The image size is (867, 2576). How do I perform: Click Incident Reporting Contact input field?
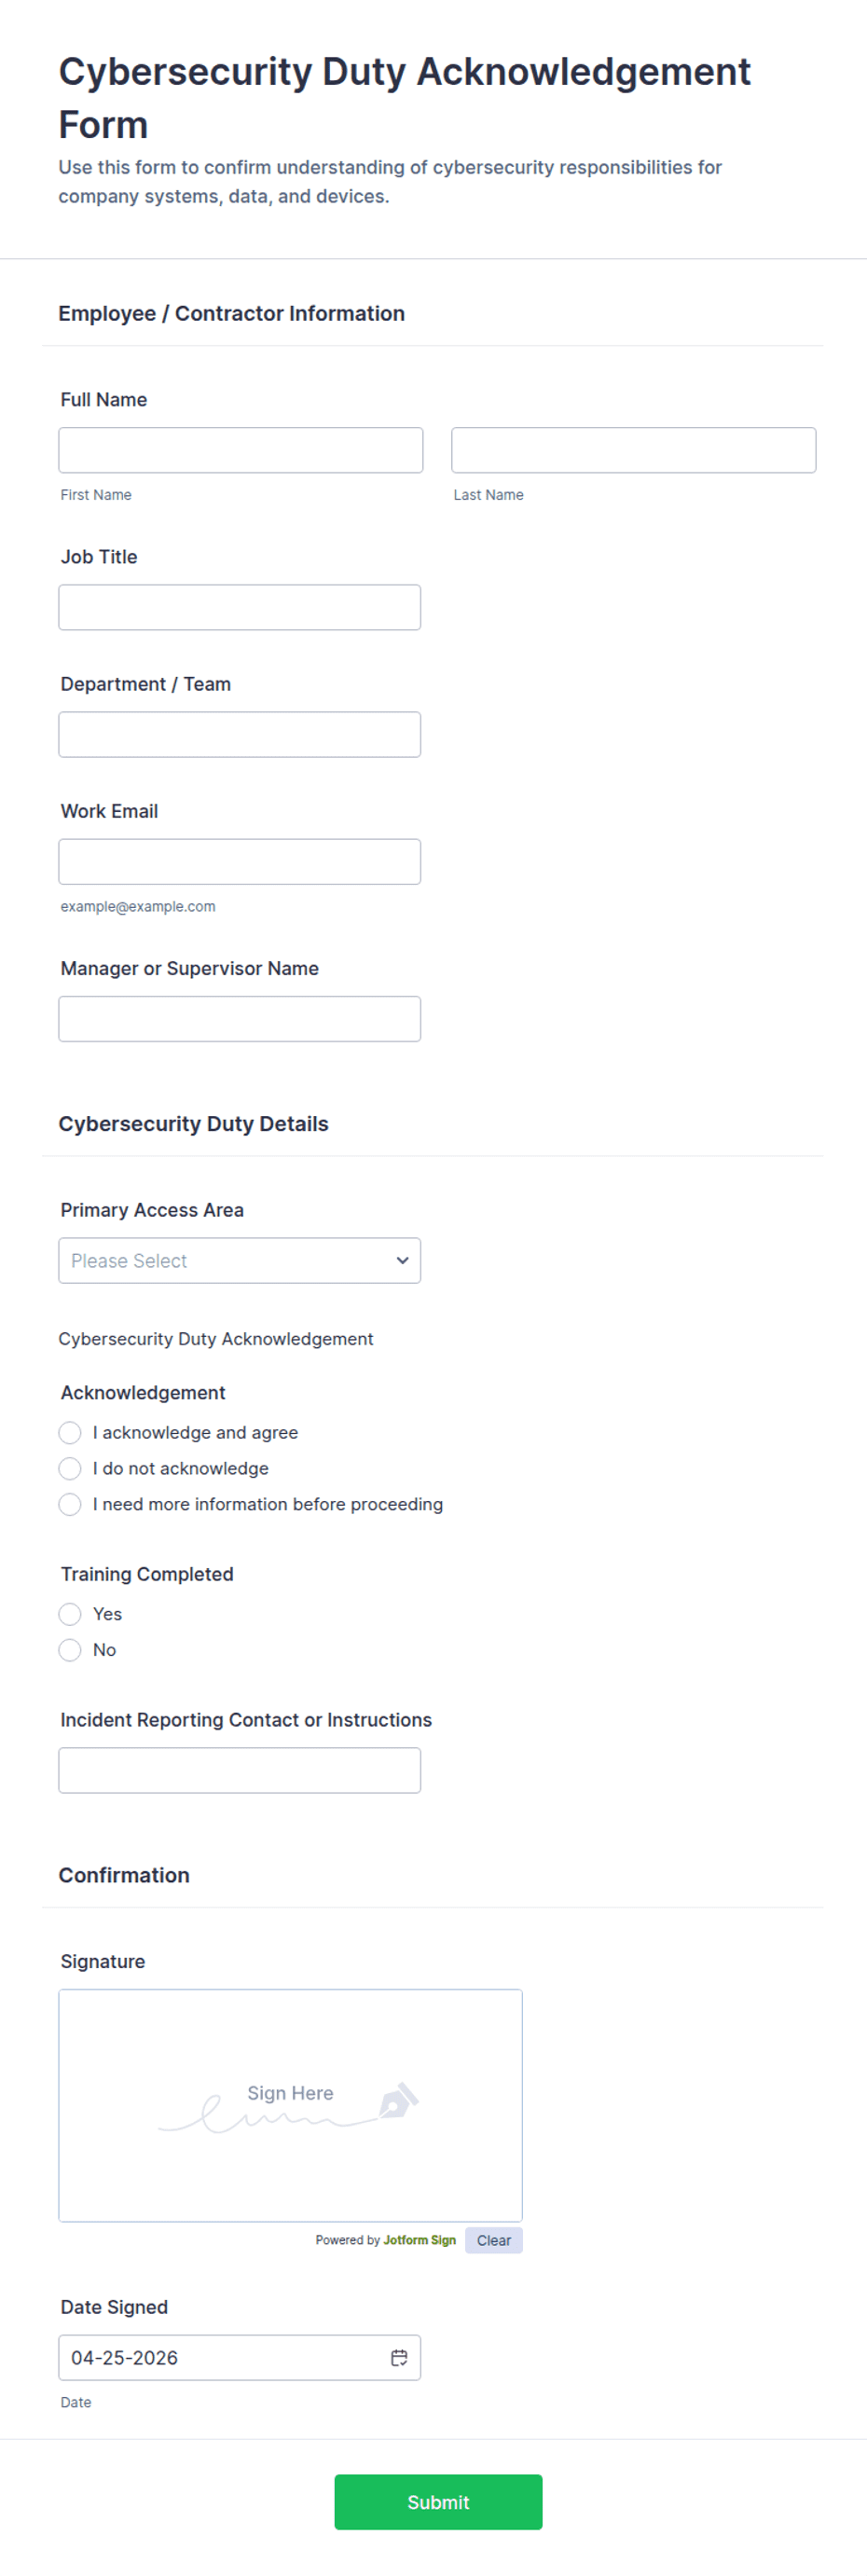point(239,1770)
